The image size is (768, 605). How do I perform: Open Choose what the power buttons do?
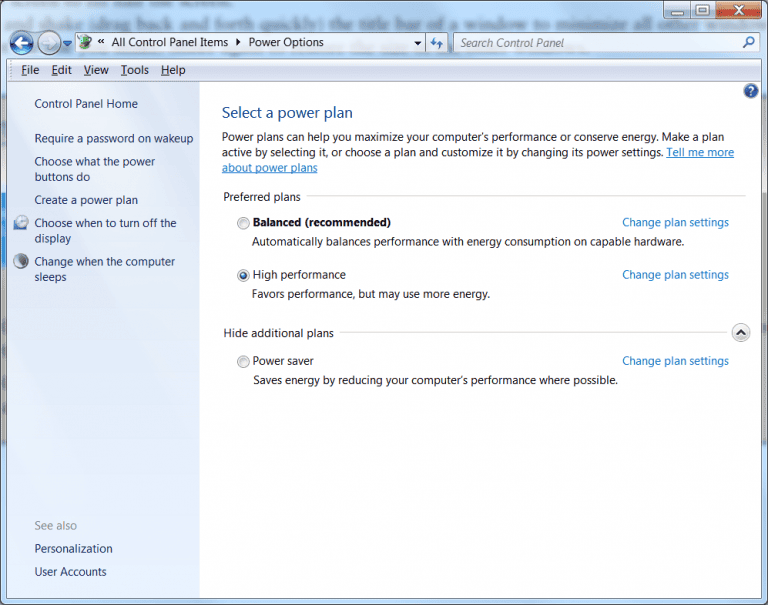pyautogui.click(x=95, y=169)
